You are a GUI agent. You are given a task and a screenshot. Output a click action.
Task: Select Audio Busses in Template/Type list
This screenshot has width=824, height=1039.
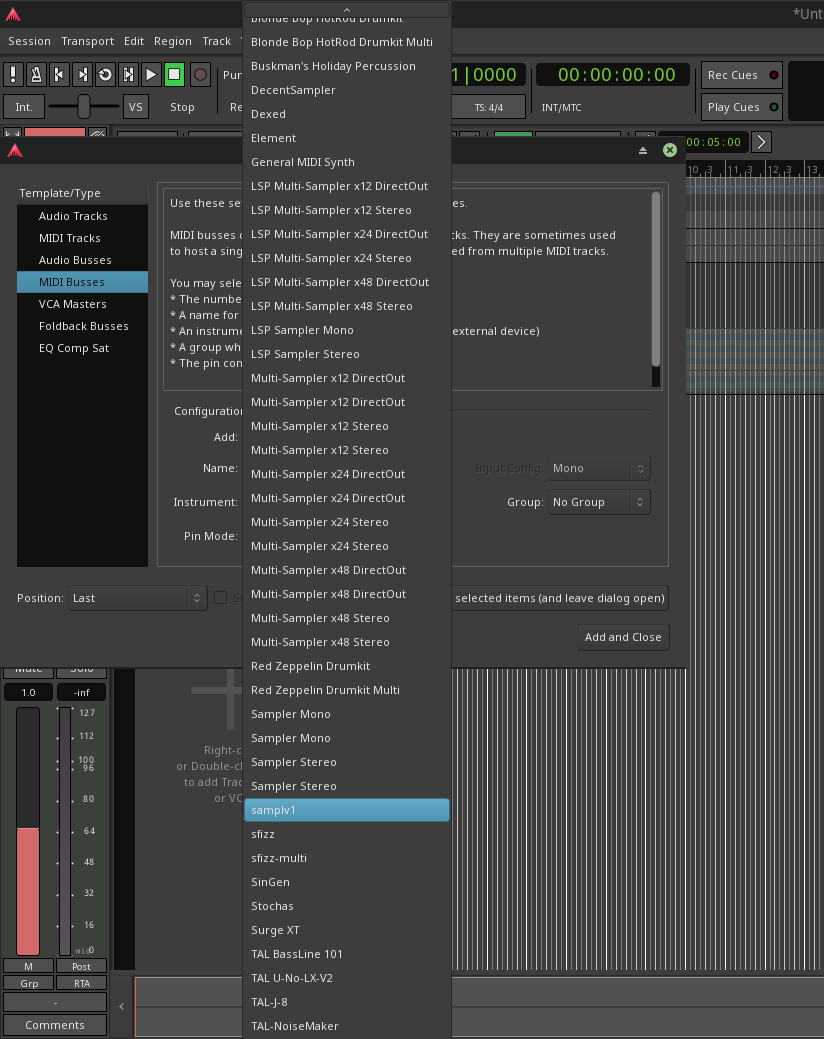[75, 260]
